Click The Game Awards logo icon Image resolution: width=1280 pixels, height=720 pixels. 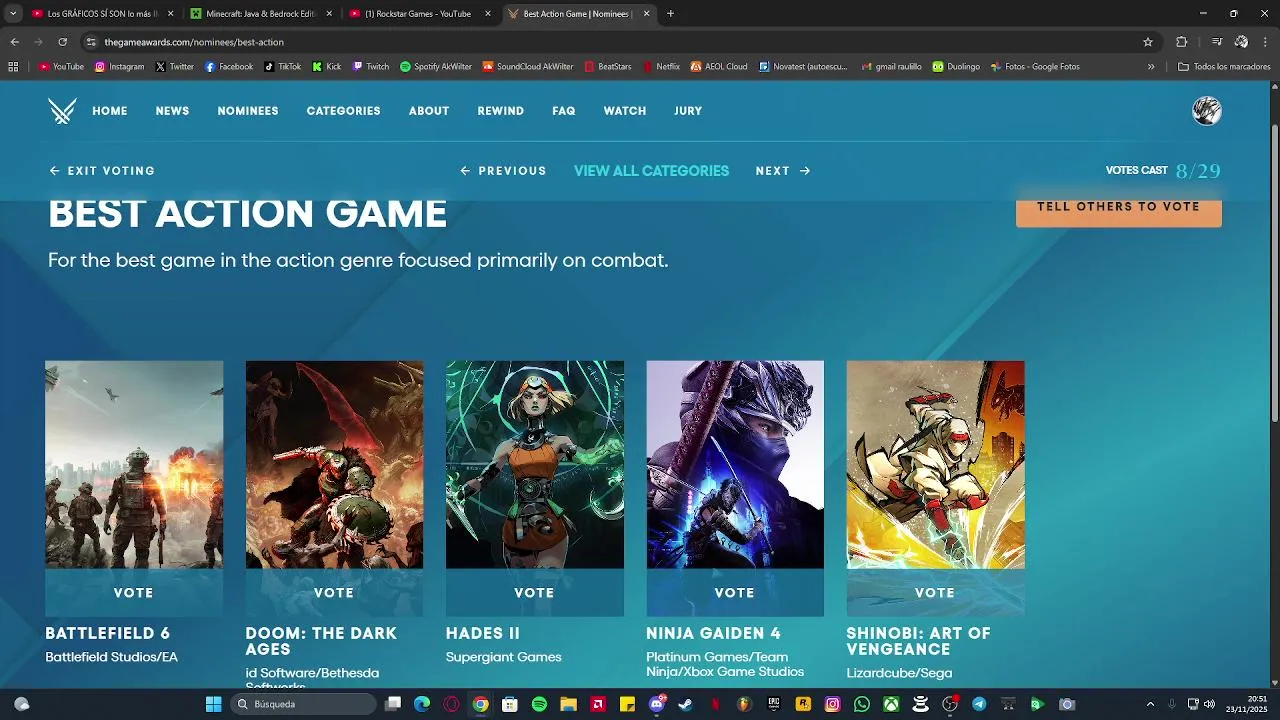[x=62, y=111]
